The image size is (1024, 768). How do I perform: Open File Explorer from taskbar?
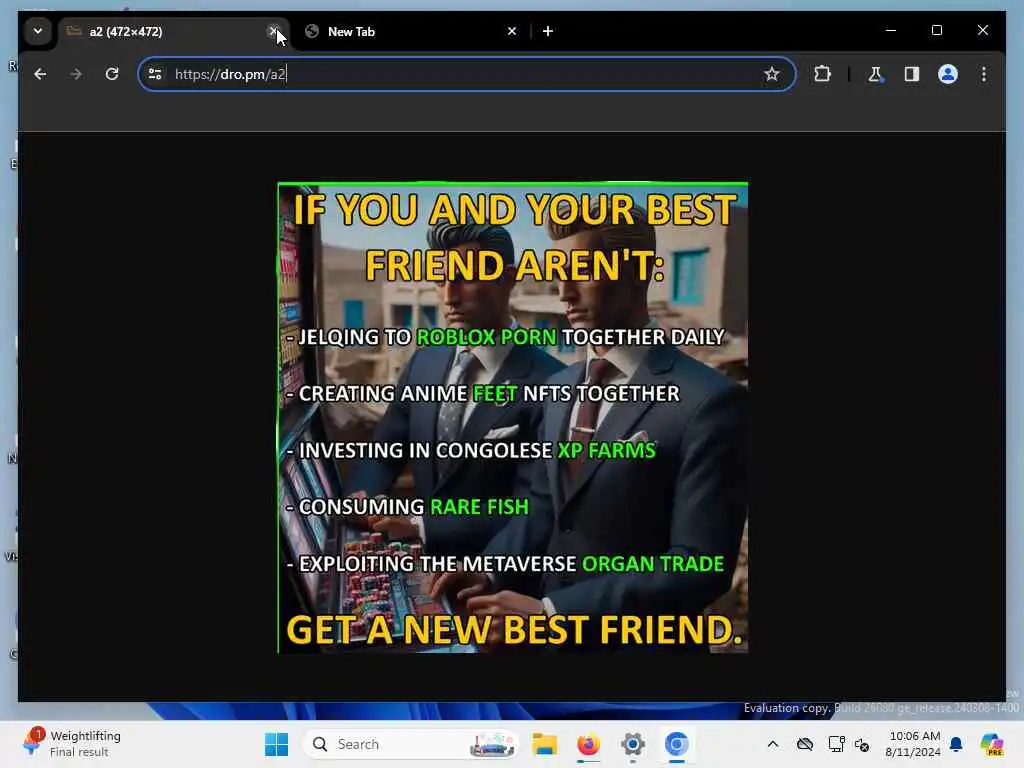point(544,744)
